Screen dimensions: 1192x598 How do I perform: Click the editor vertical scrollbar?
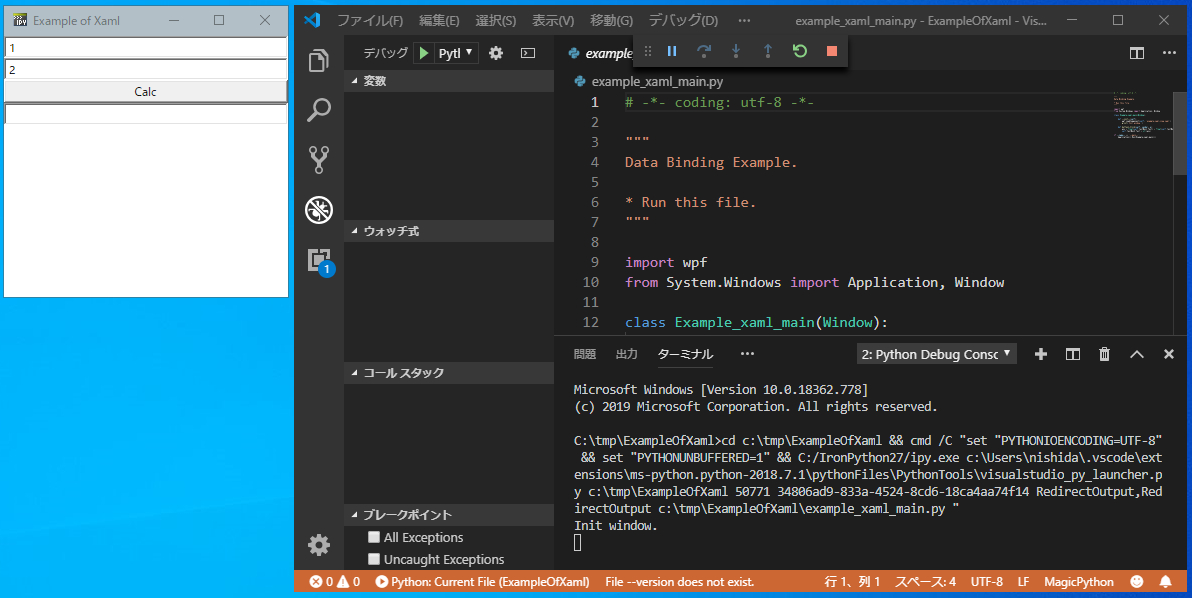point(1180,134)
